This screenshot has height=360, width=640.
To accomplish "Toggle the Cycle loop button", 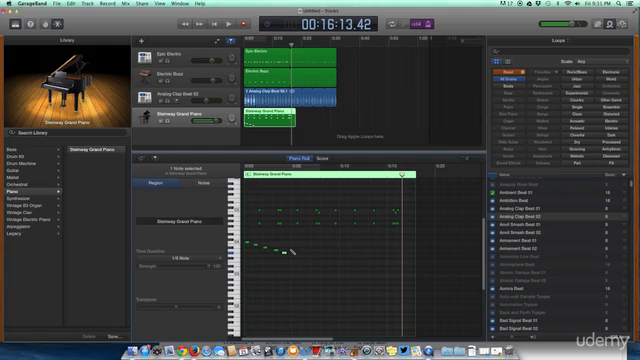I will coord(392,24).
